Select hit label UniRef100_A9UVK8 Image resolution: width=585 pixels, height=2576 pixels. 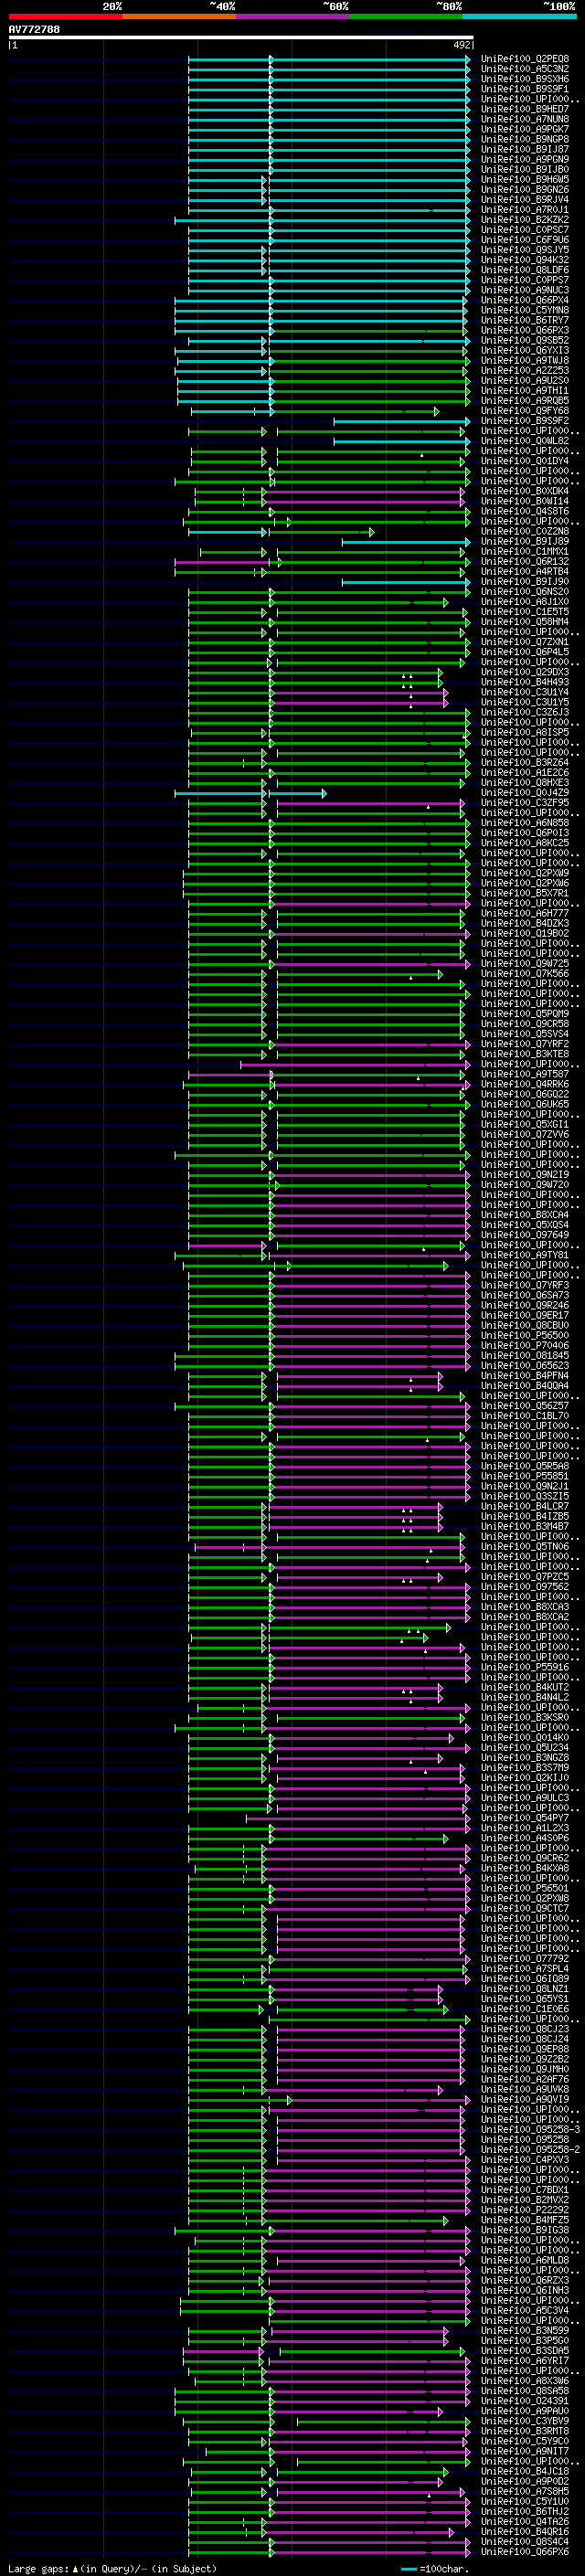click(525, 2089)
